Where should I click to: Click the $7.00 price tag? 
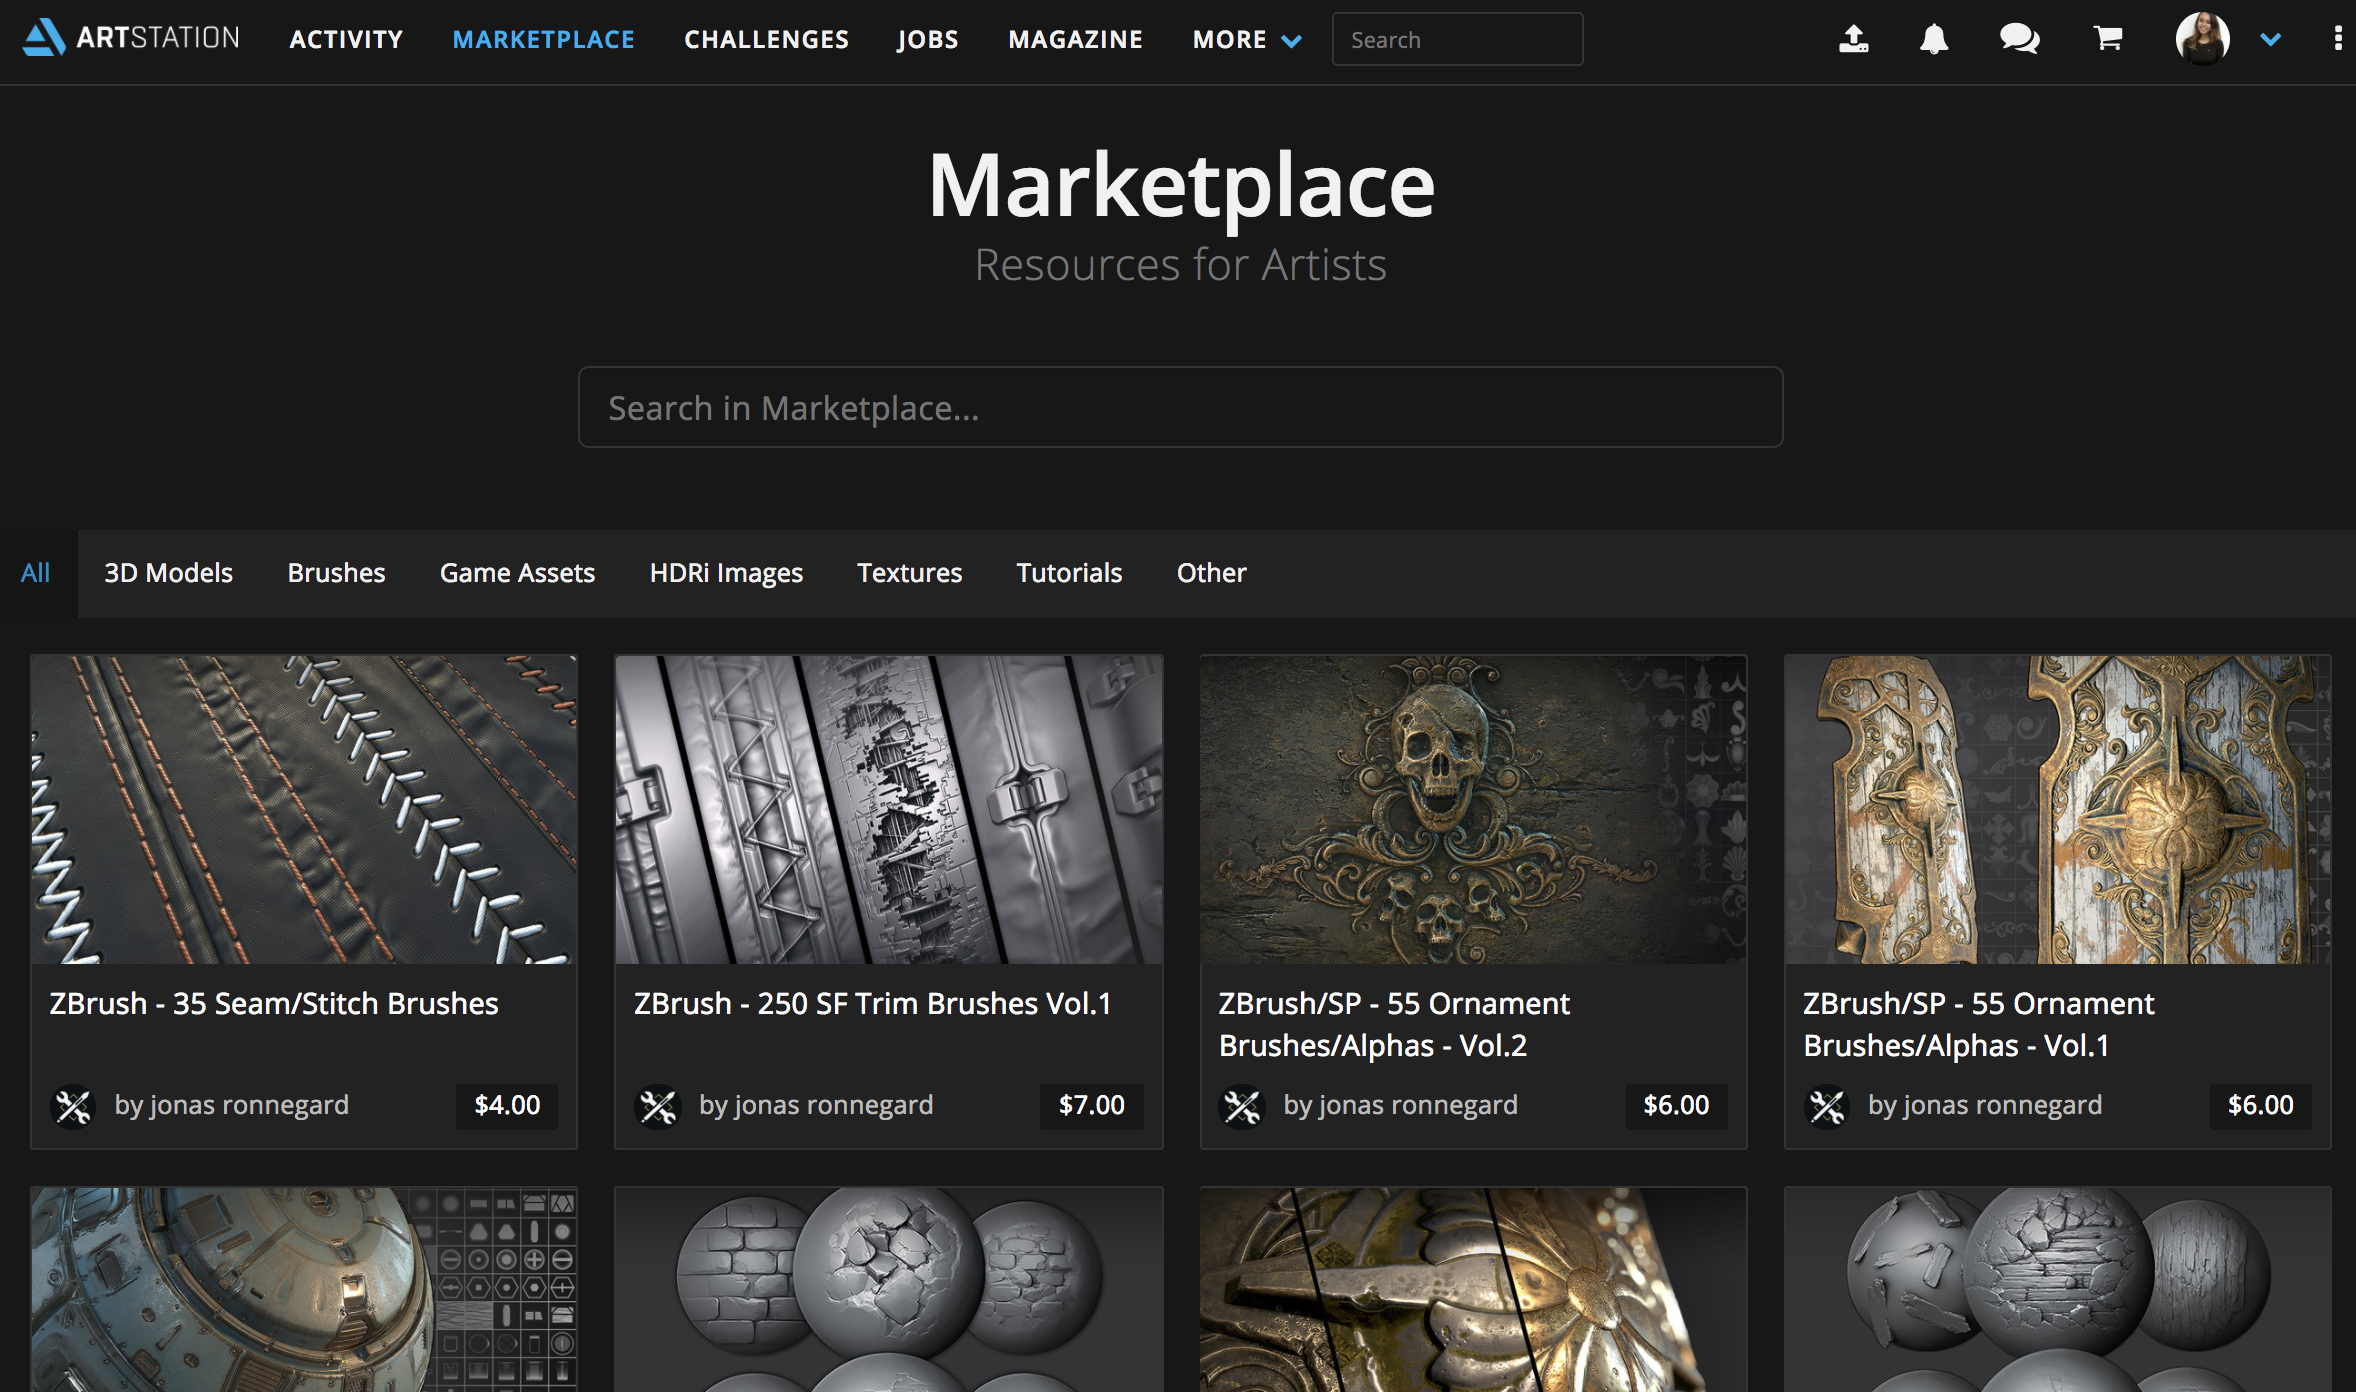click(1092, 1106)
